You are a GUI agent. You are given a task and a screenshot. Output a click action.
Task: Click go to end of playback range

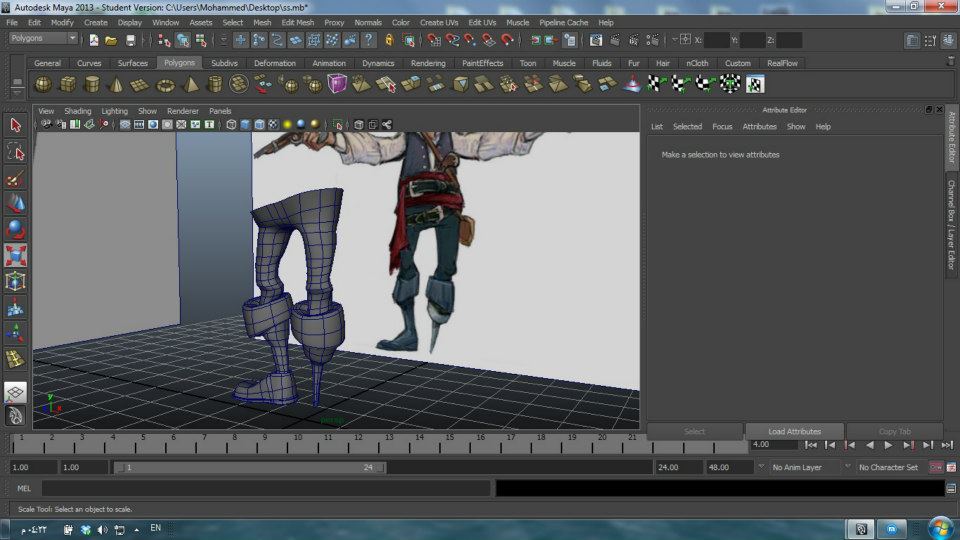(x=947, y=445)
